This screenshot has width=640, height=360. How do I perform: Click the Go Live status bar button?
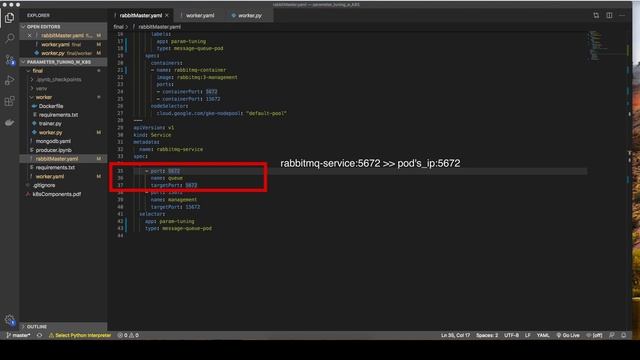point(568,335)
